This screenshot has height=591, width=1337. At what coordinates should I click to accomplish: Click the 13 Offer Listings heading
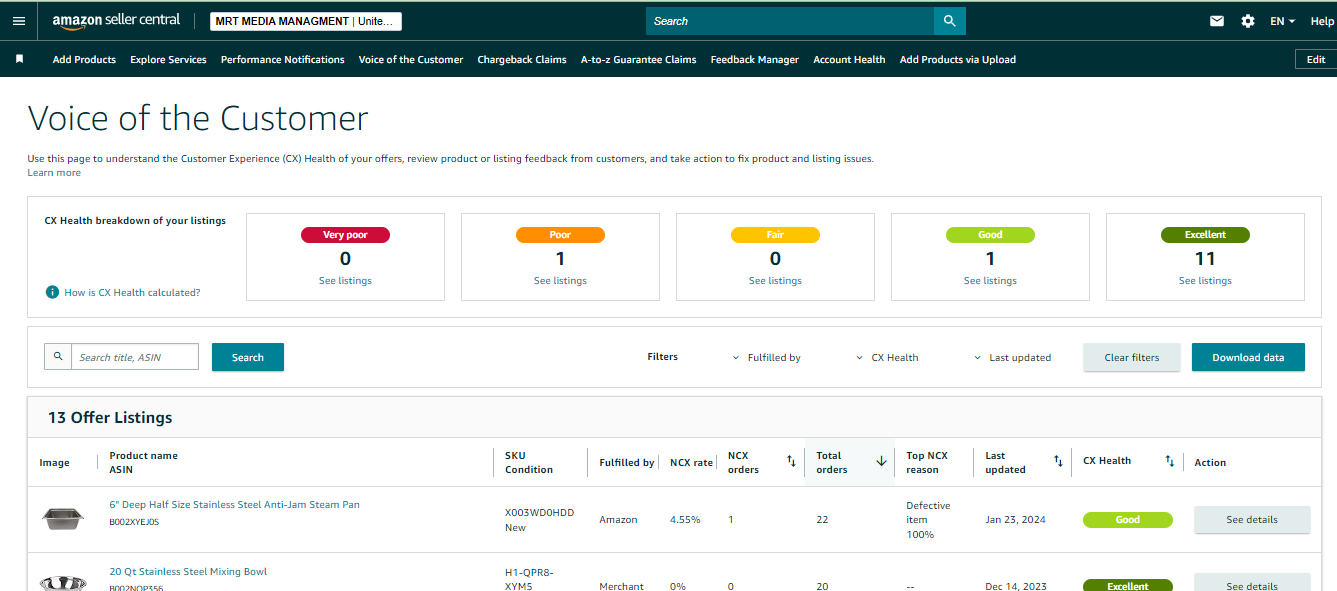110,417
